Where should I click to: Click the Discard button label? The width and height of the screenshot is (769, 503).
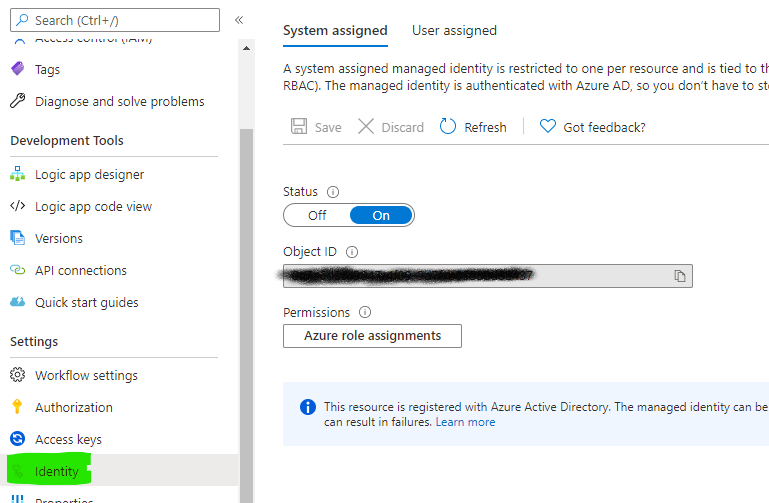403,127
